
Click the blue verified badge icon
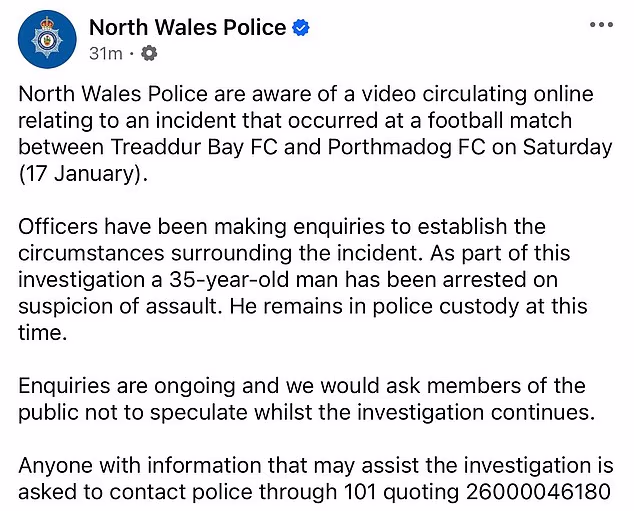[x=300, y=28]
